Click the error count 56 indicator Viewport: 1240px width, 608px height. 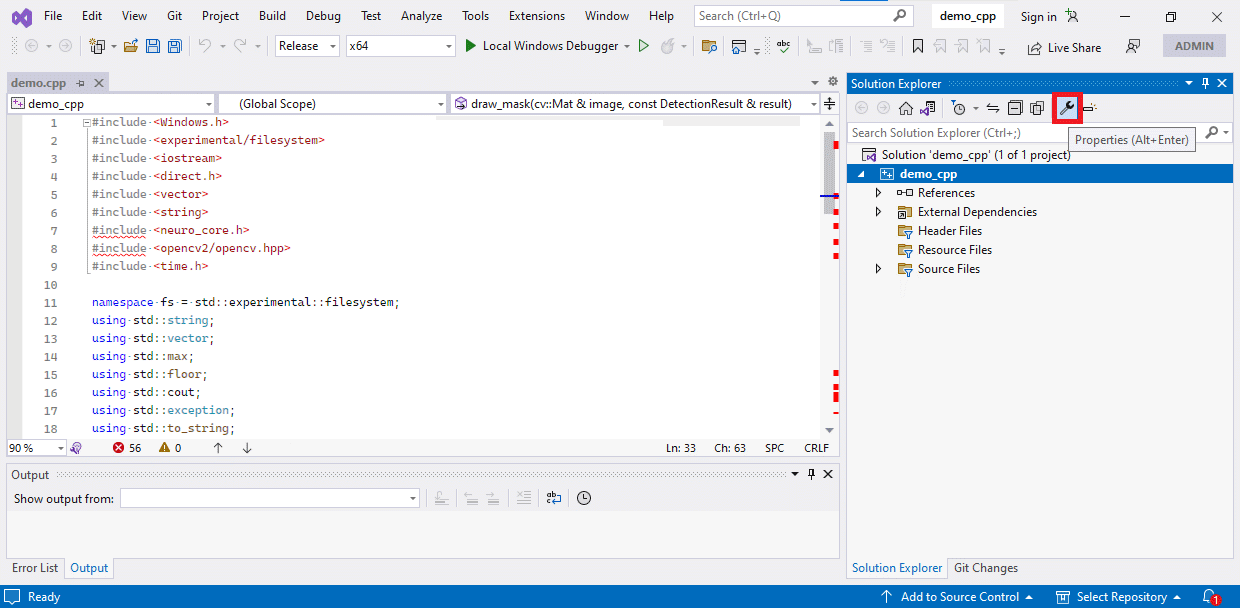(x=127, y=448)
